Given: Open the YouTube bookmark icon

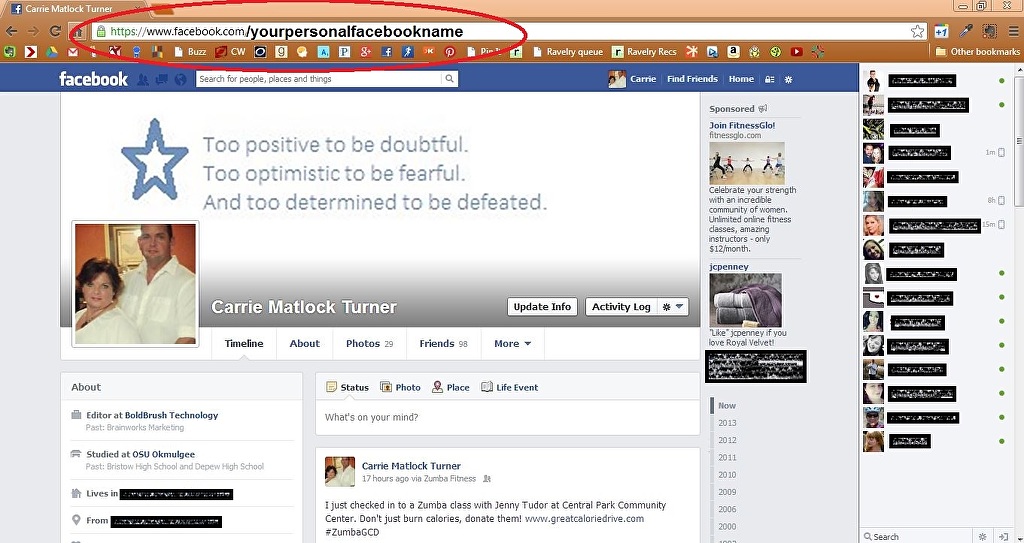Looking at the screenshot, I should point(796,52).
